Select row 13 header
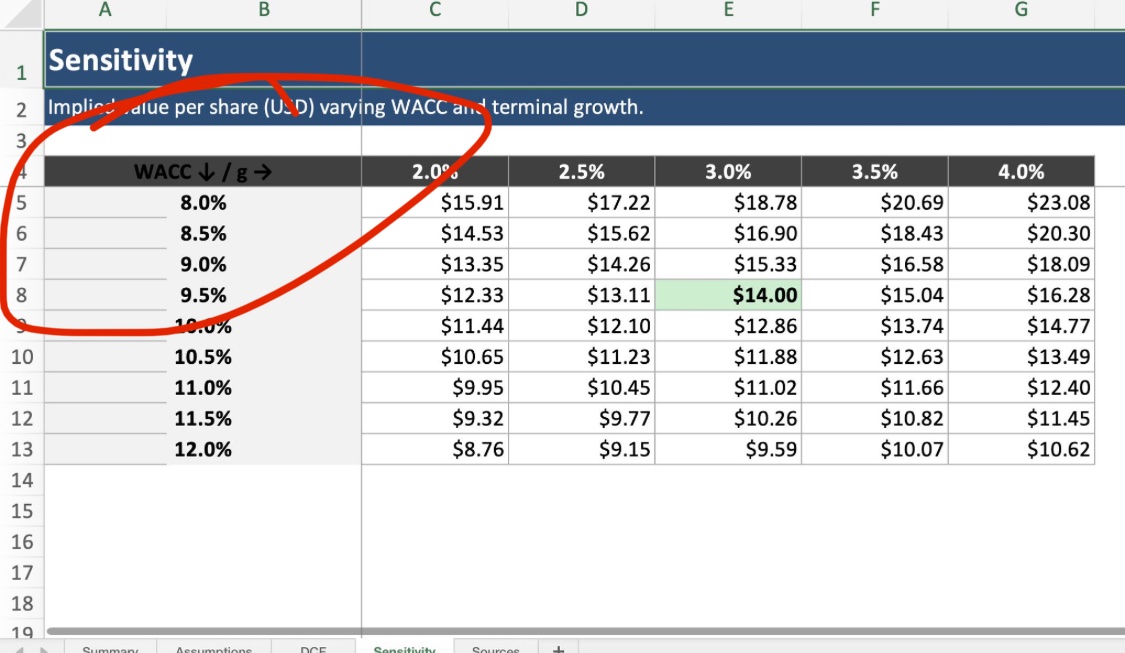 pyautogui.click(x=22, y=449)
